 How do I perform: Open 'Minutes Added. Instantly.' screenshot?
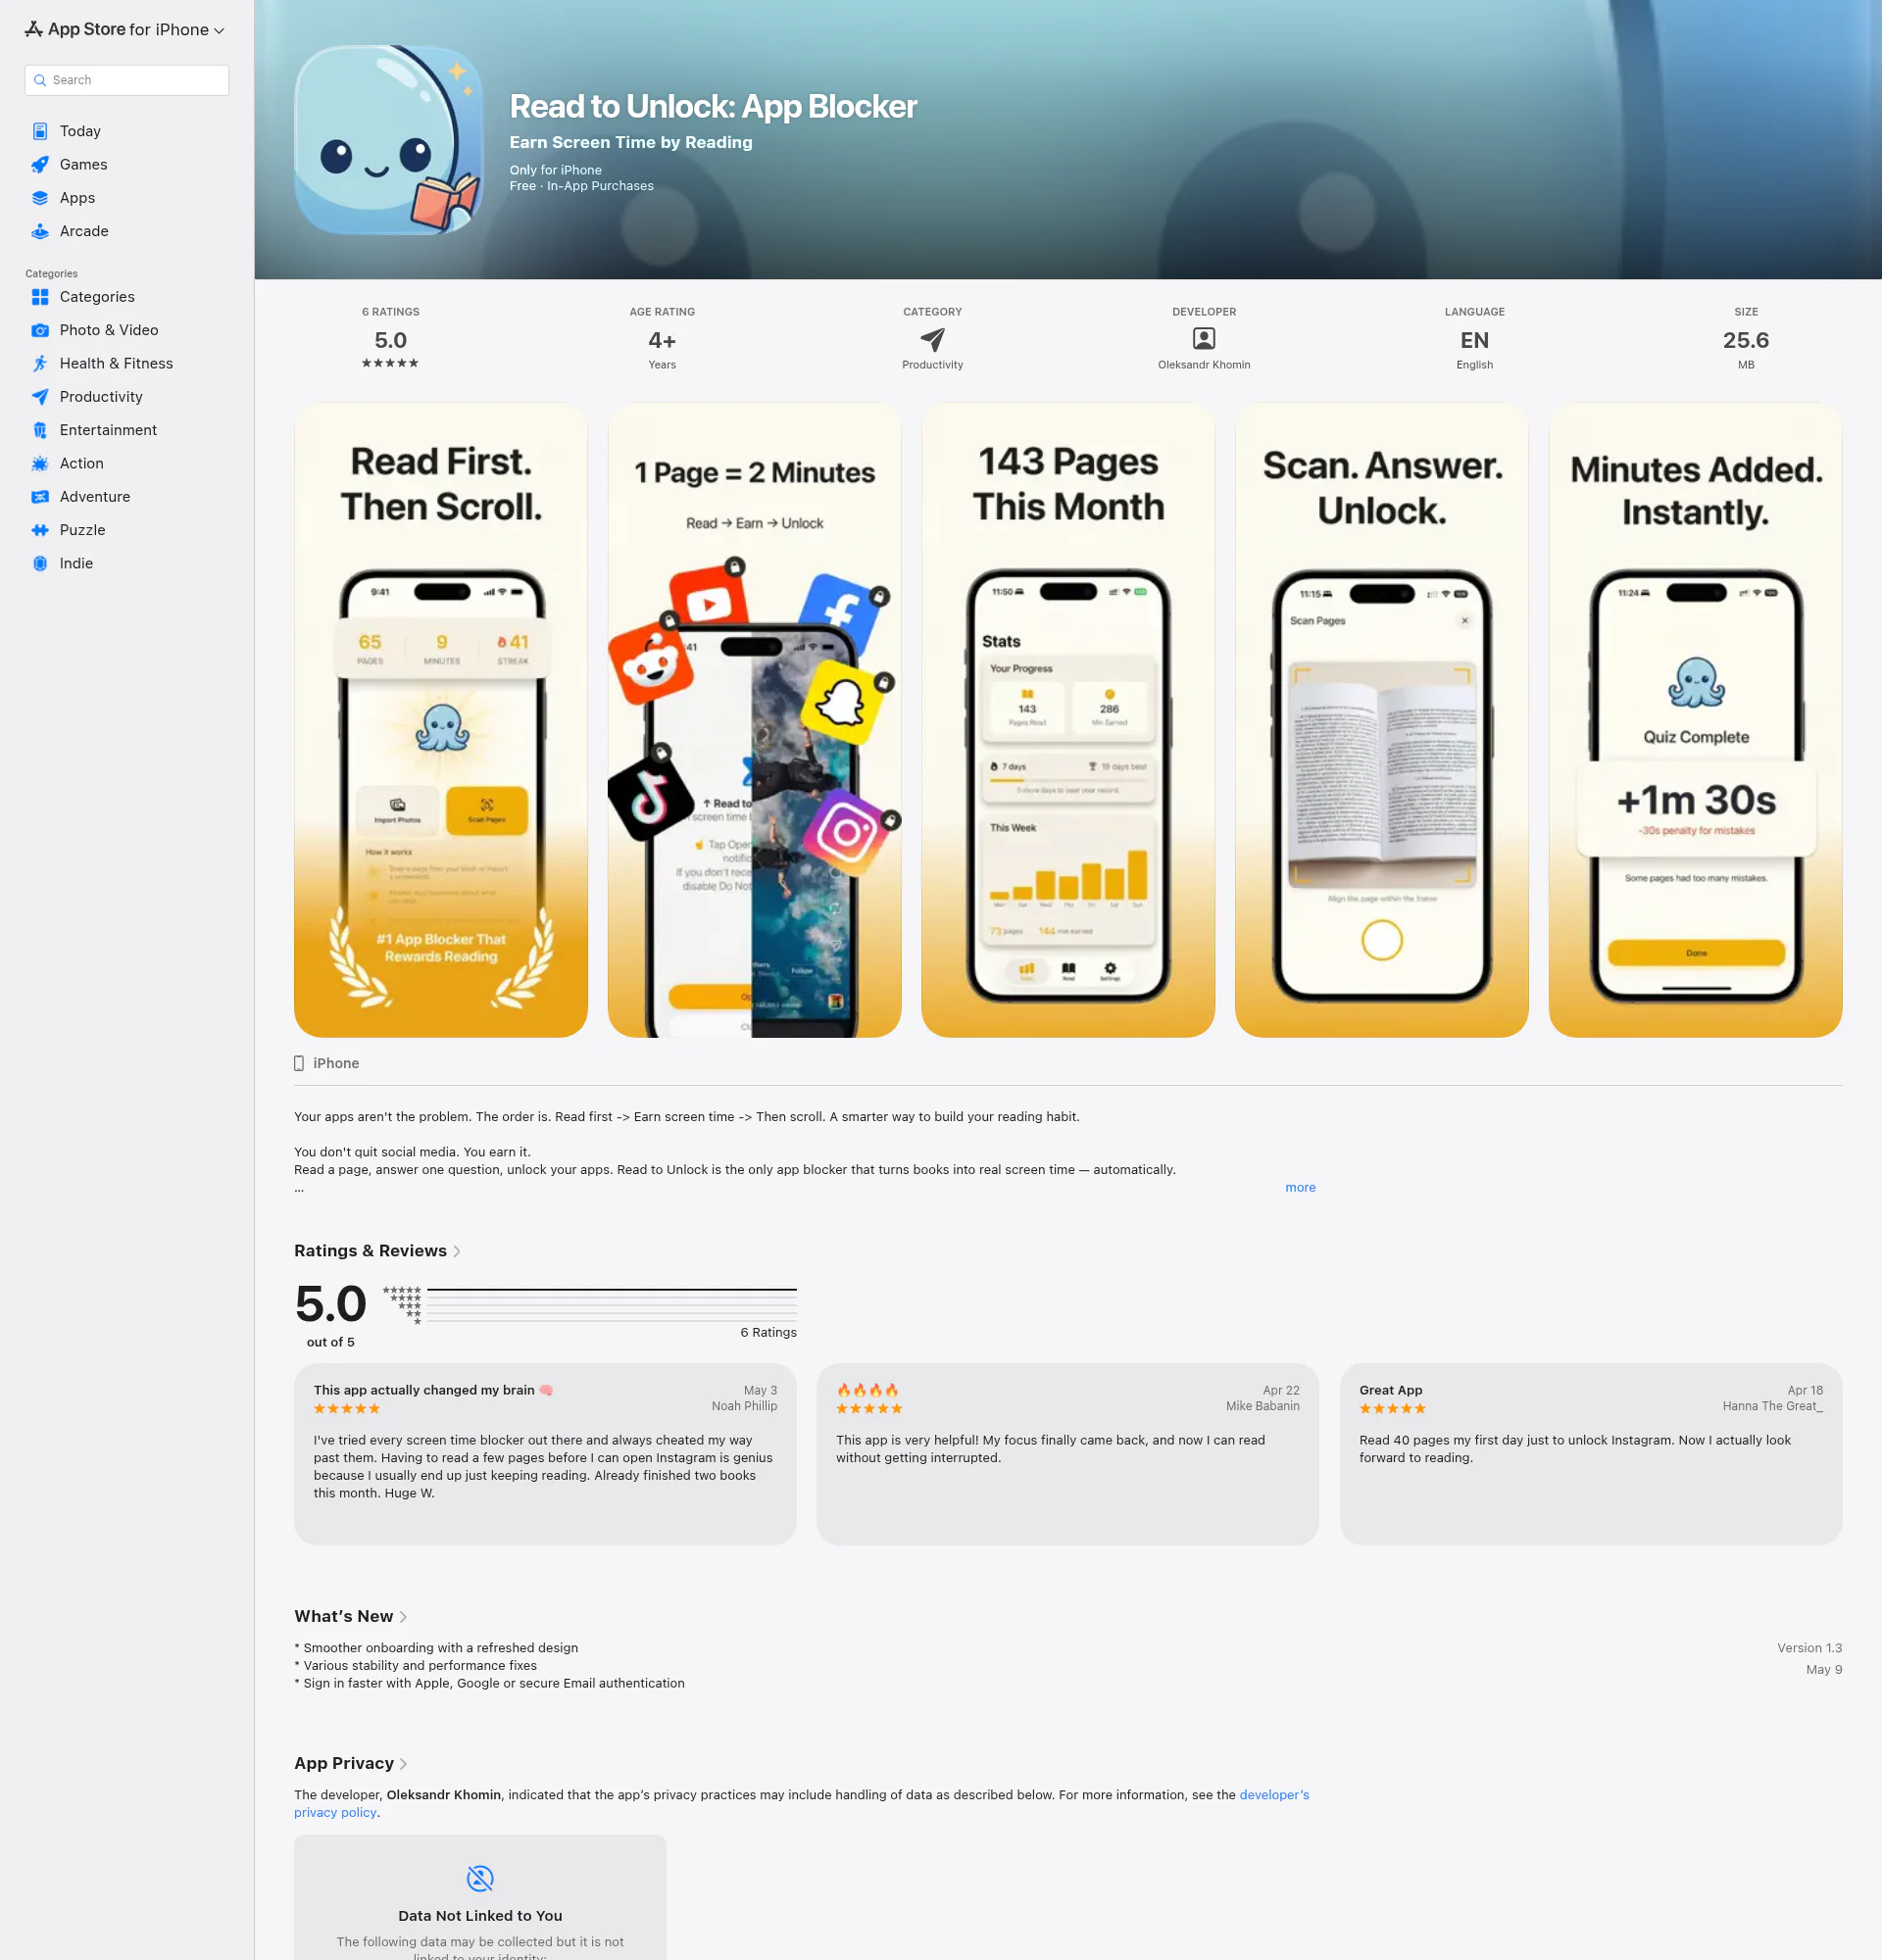(x=1696, y=720)
